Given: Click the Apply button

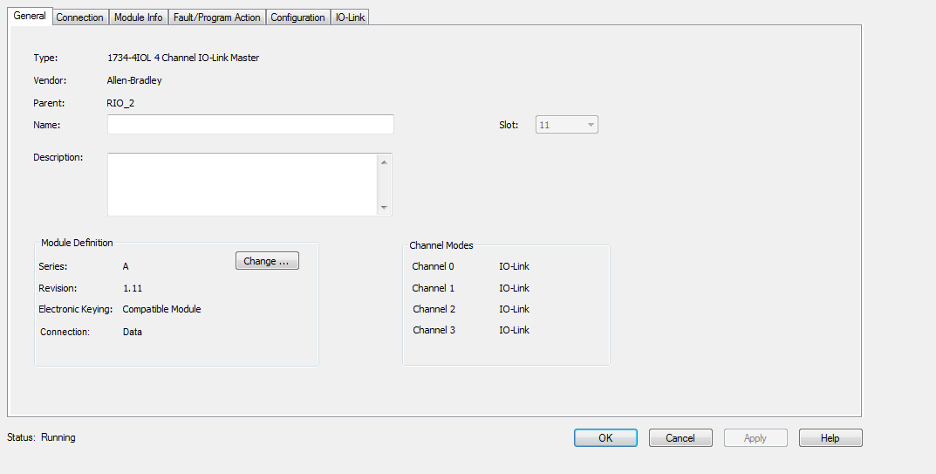Looking at the screenshot, I should point(755,438).
